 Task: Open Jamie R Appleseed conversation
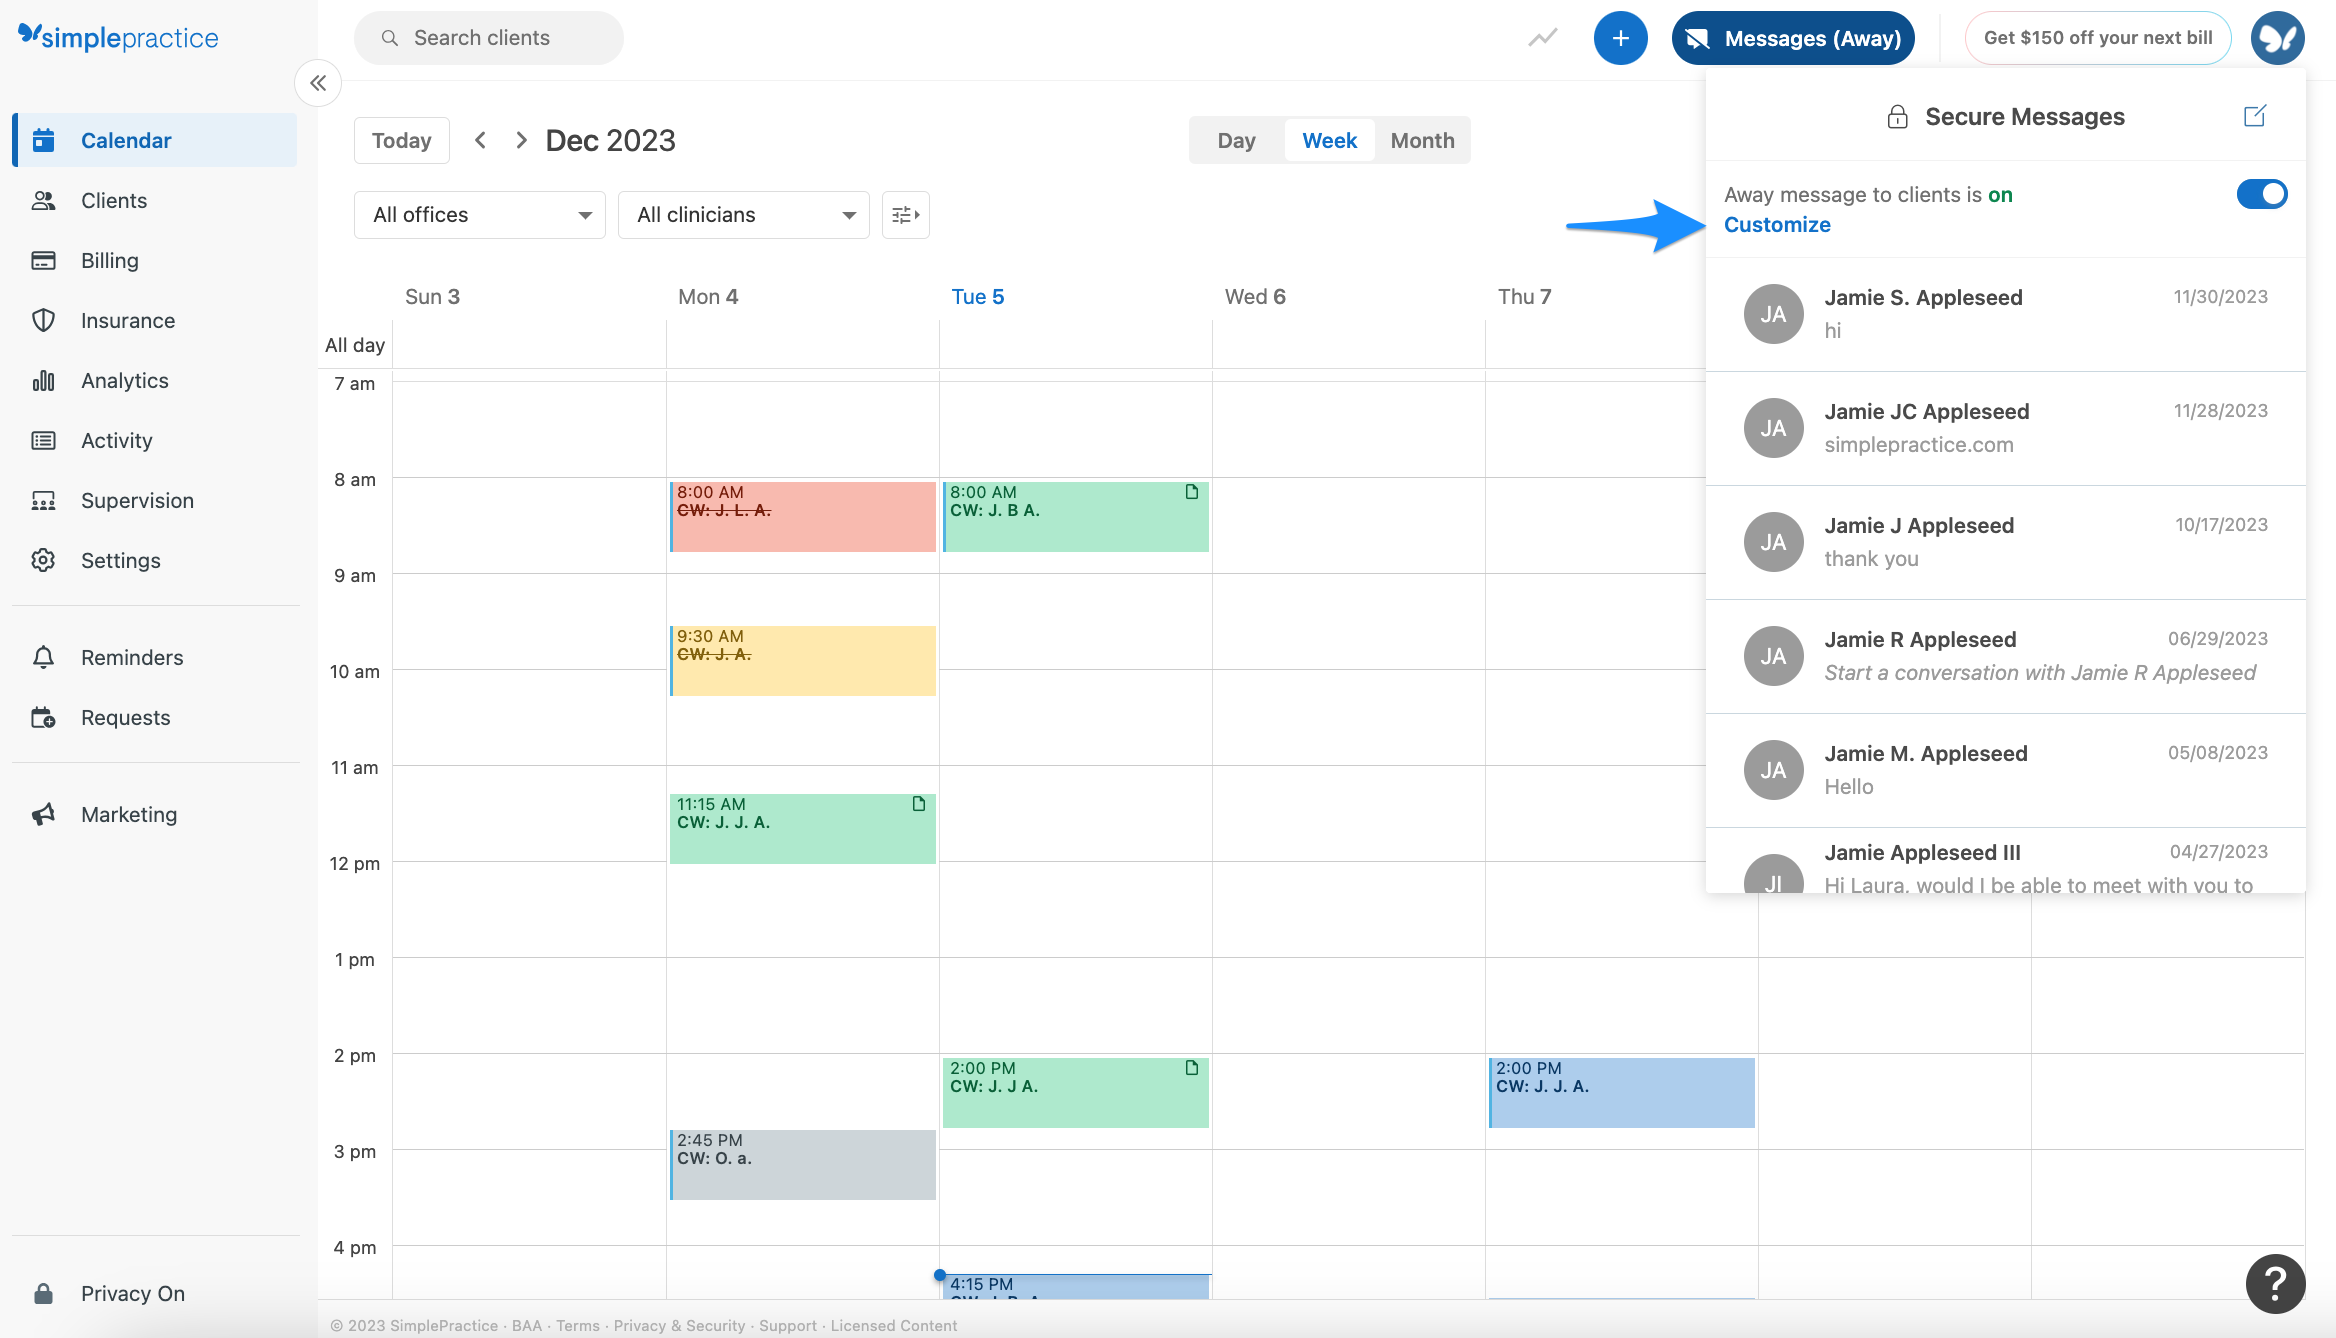(2005, 656)
